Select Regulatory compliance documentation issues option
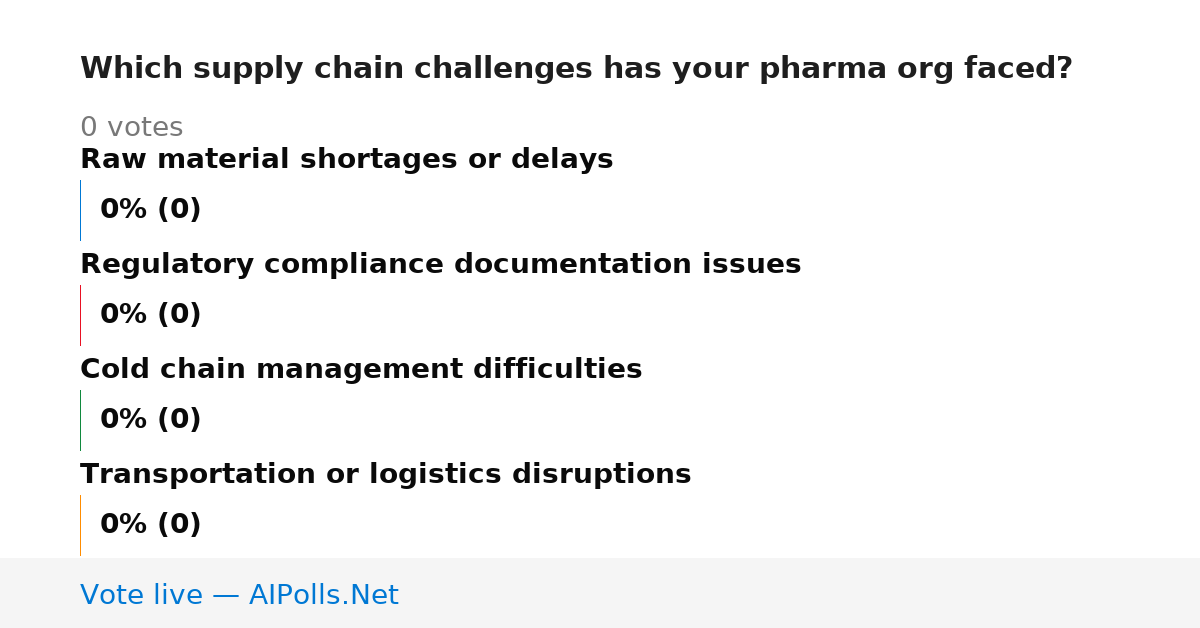 tap(440, 264)
